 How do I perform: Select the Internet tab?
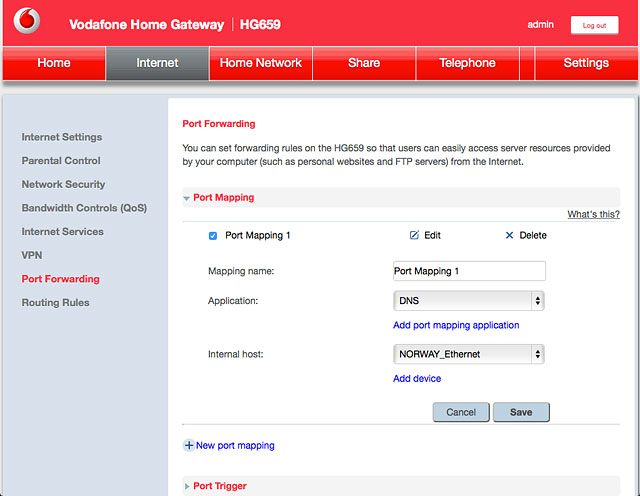(x=157, y=63)
